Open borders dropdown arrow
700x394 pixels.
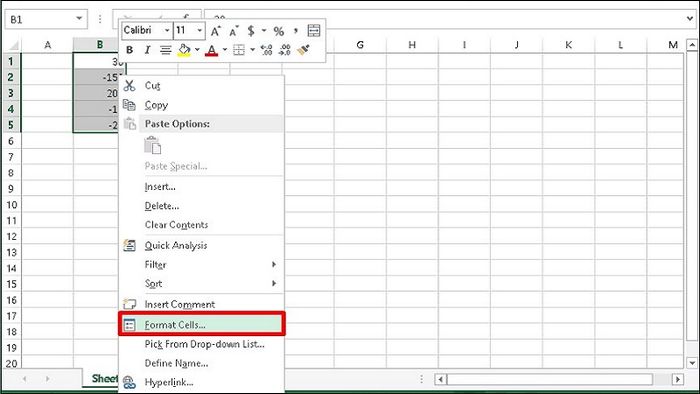[x=252, y=50]
